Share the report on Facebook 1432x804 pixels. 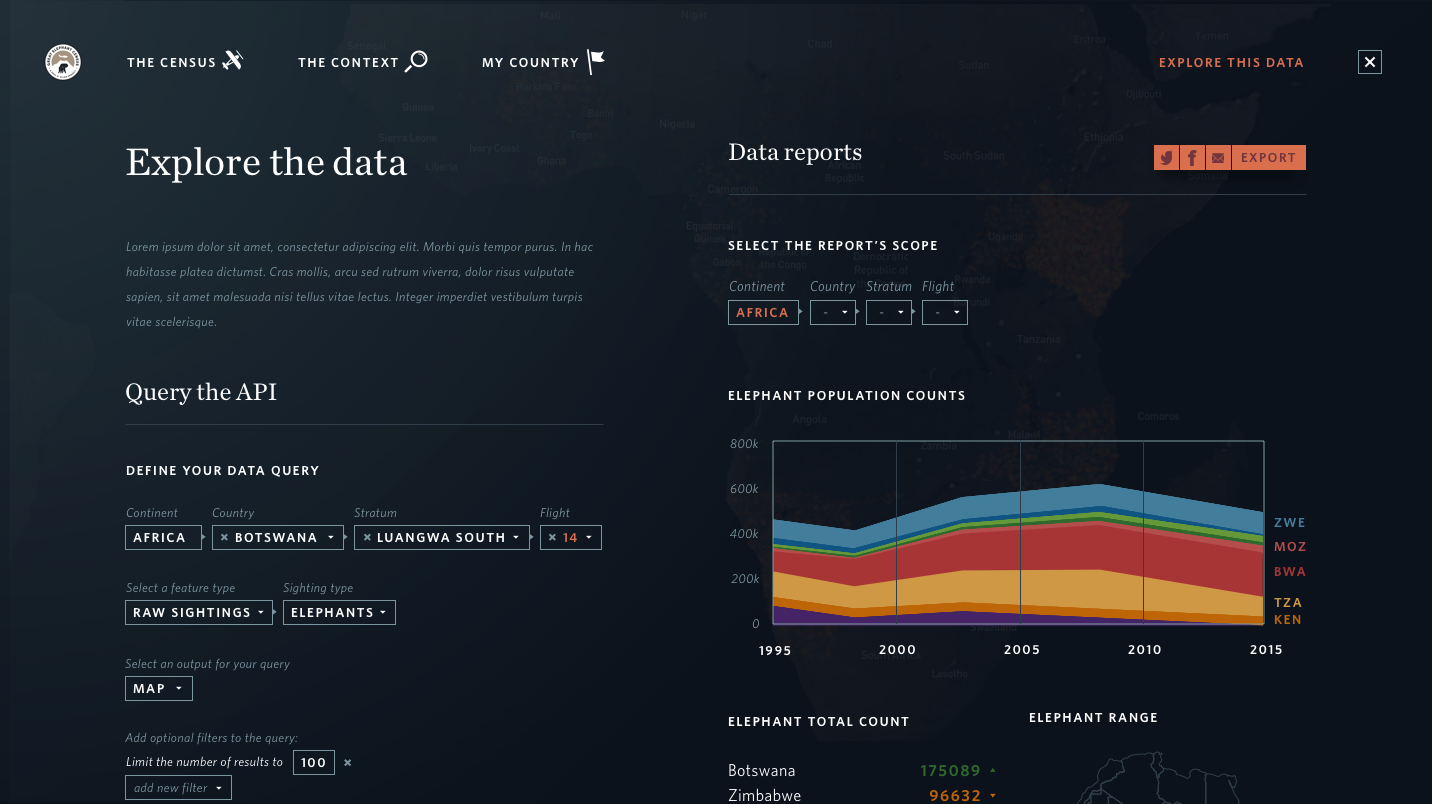[x=1192, y=158]
